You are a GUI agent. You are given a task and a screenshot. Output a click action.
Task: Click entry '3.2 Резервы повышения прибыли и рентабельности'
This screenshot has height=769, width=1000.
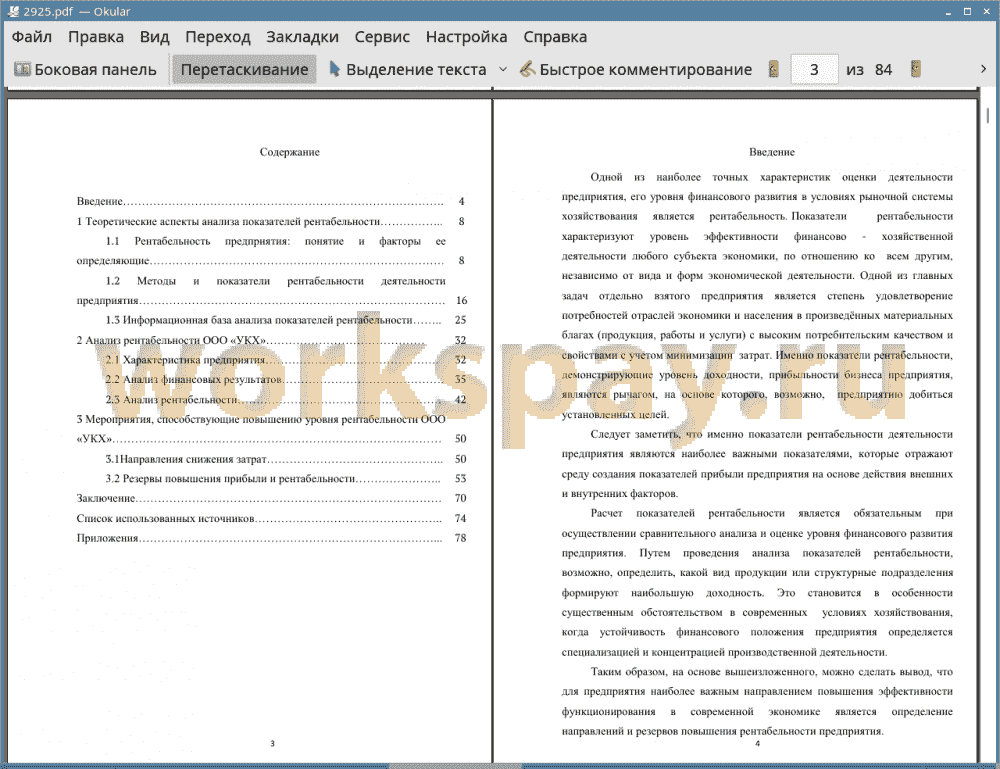point(286,479)
